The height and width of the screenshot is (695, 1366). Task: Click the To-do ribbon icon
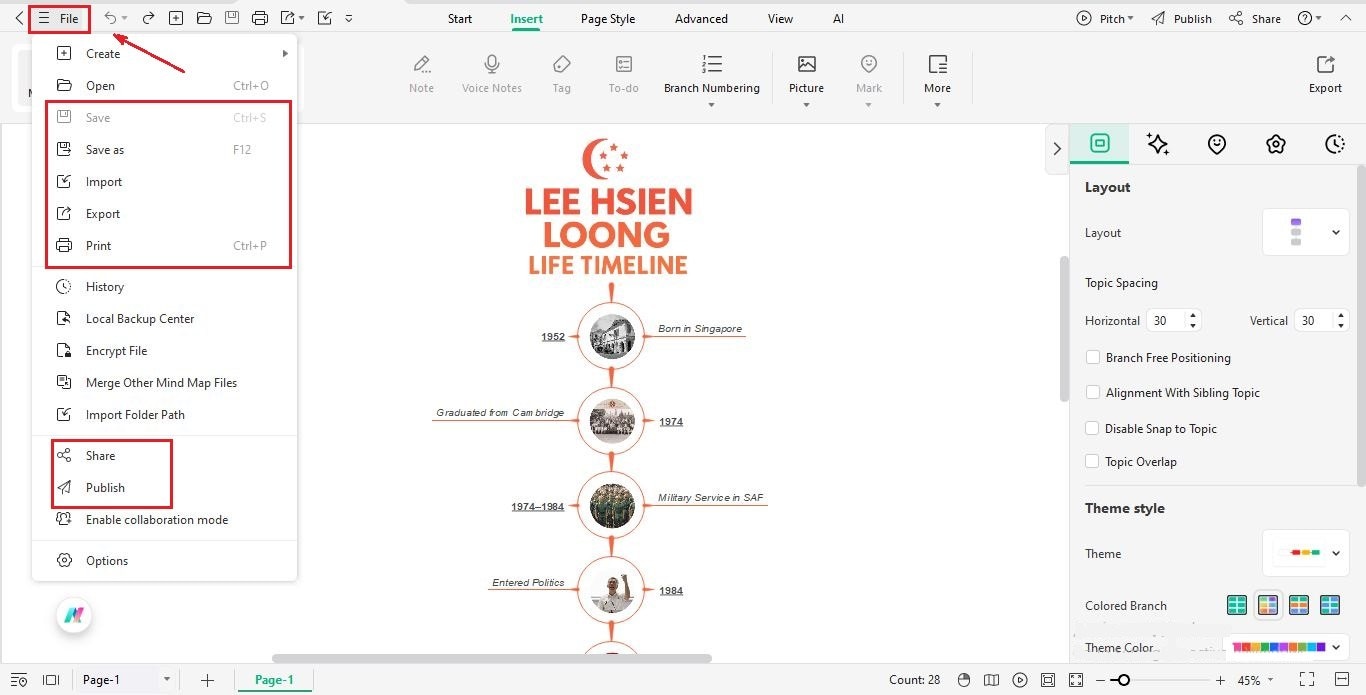[624, 75]
